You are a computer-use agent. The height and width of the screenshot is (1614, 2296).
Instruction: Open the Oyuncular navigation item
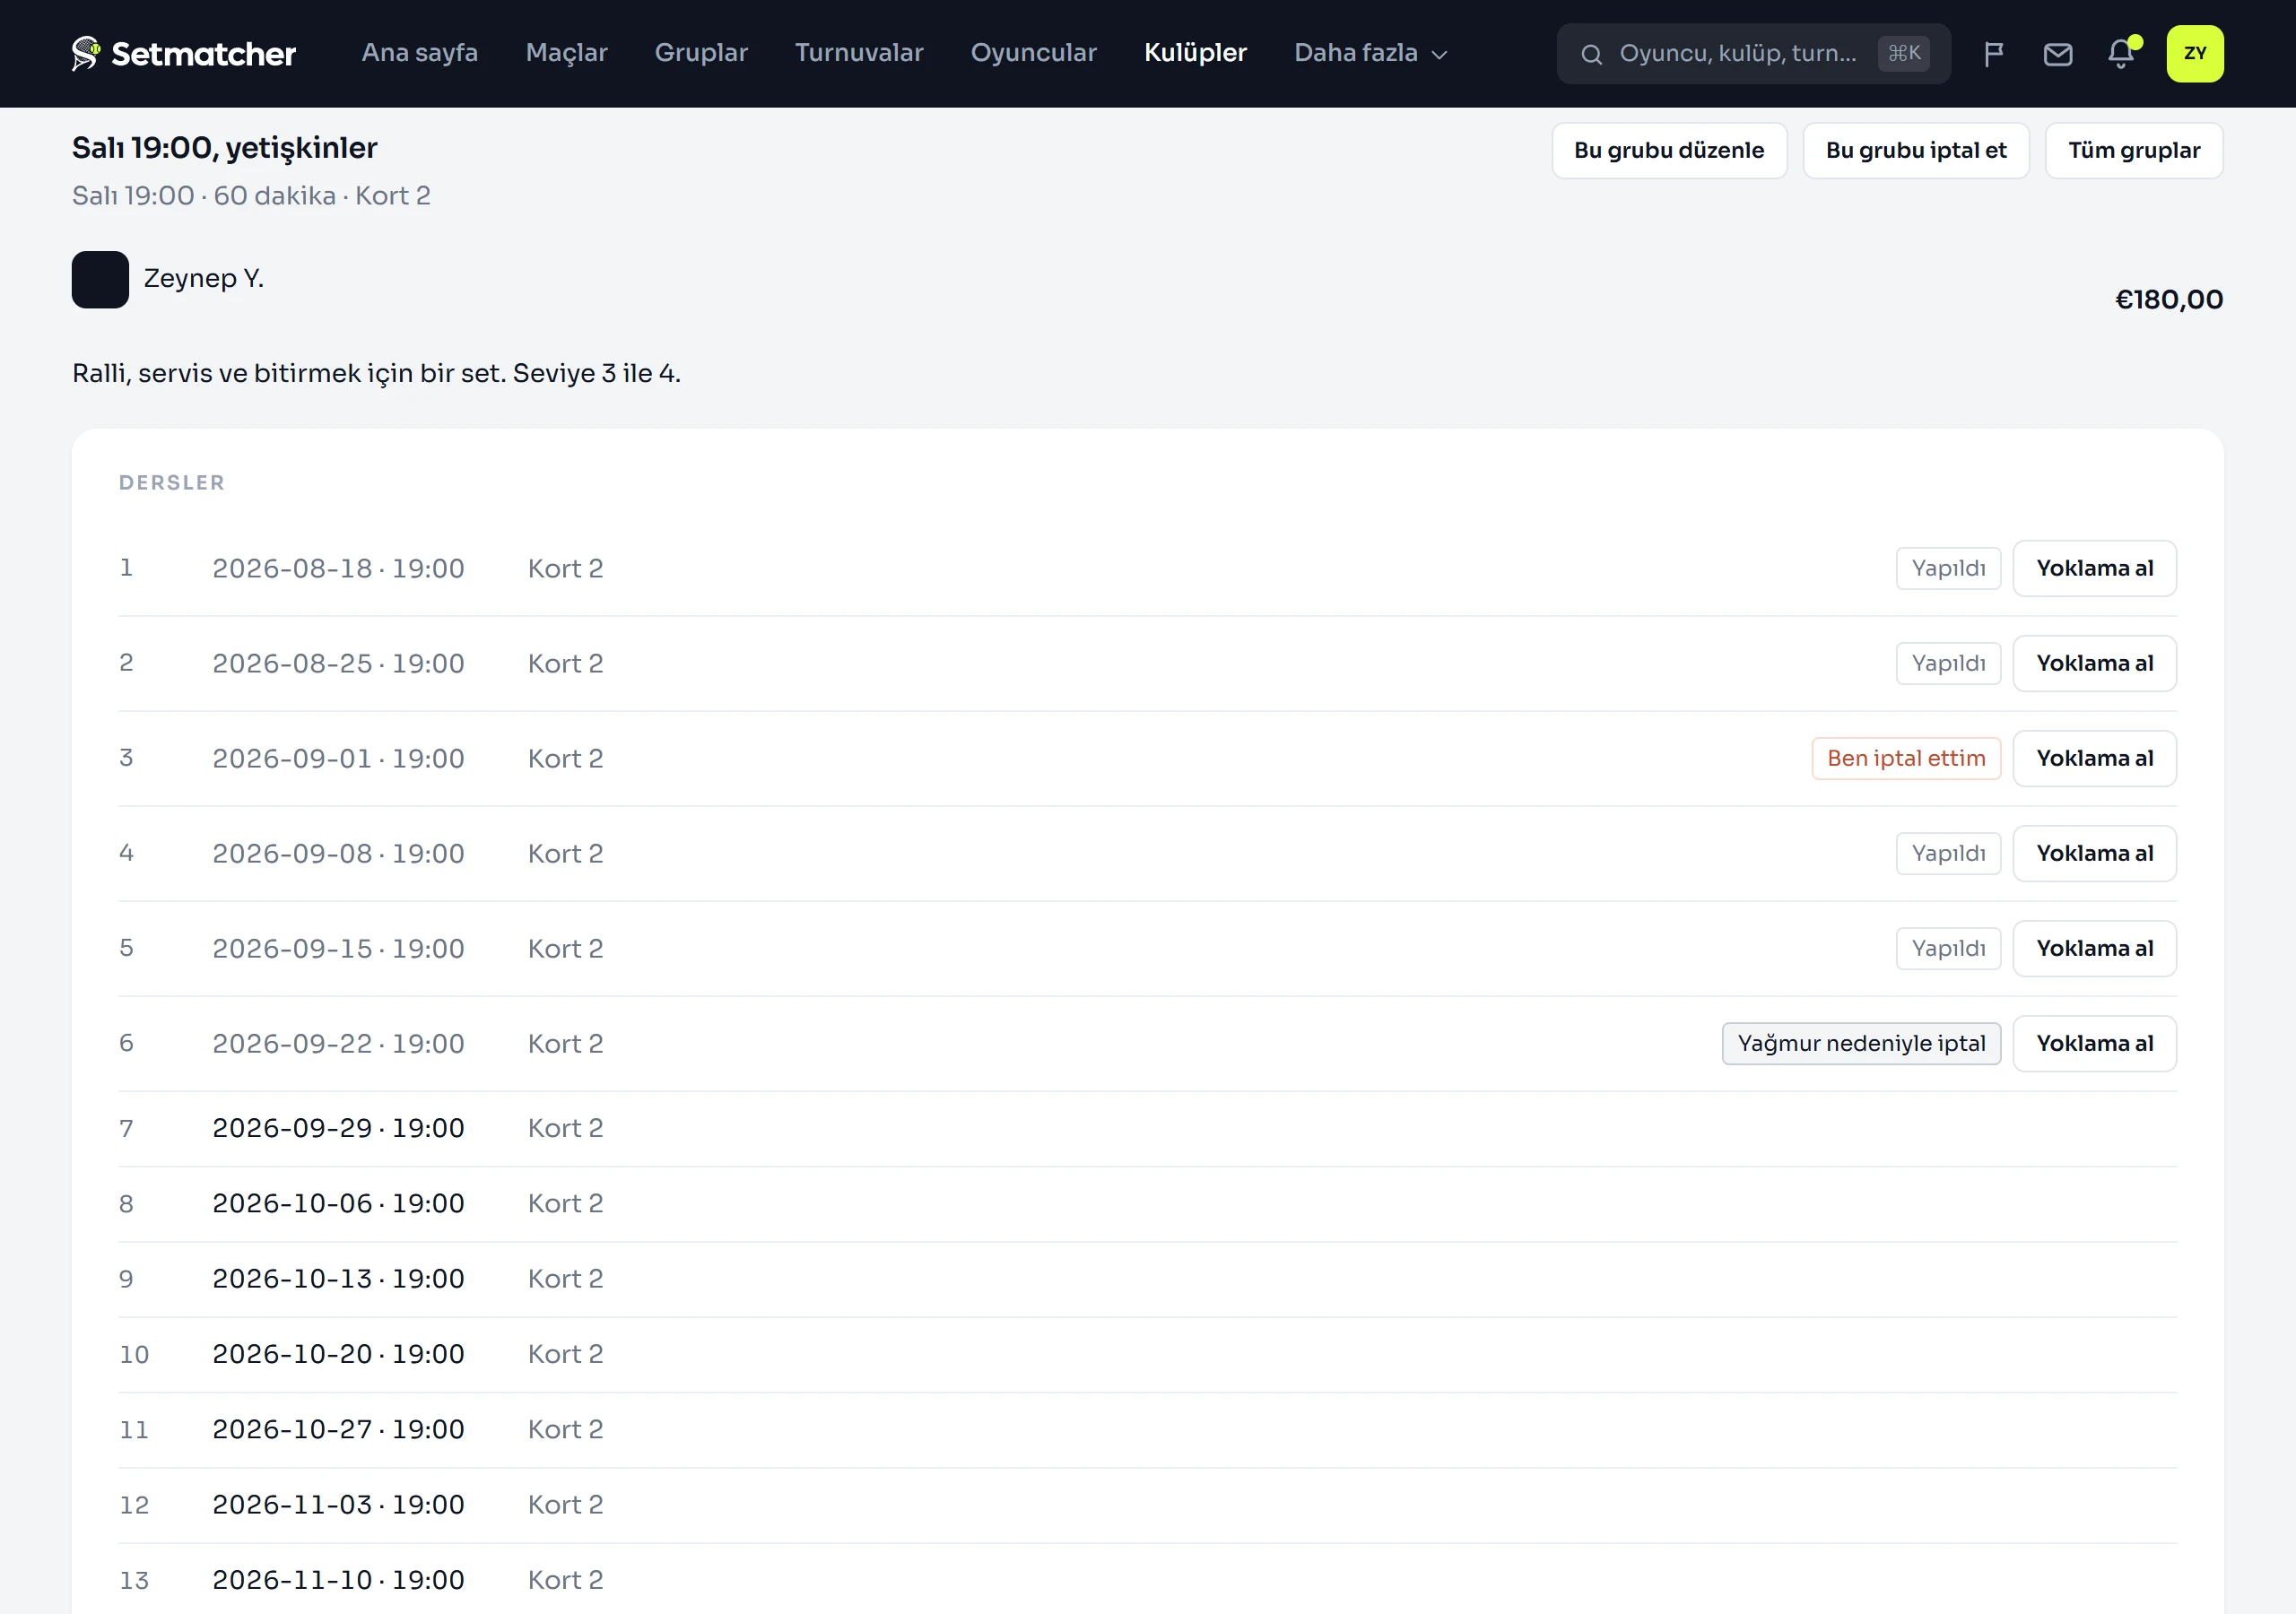pos(1033,53)
